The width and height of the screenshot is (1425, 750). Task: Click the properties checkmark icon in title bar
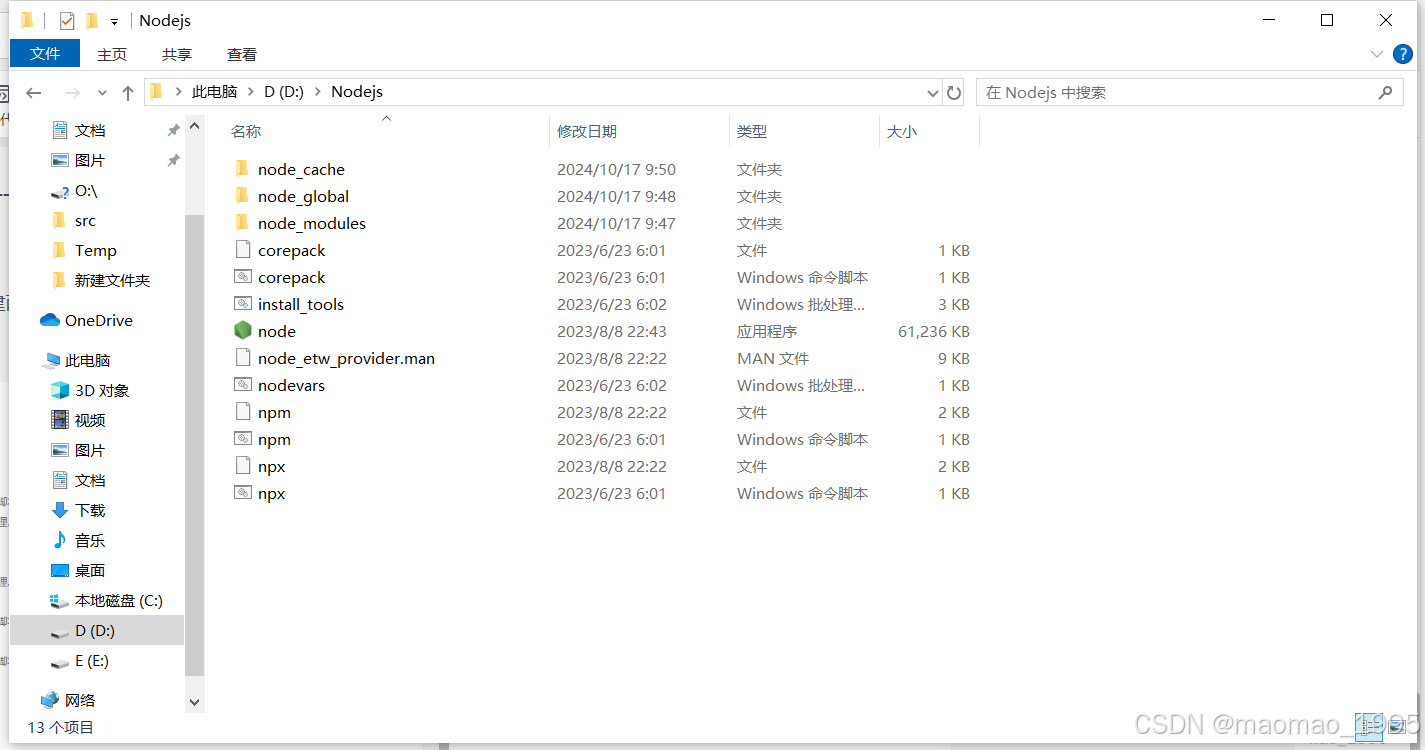67,20
